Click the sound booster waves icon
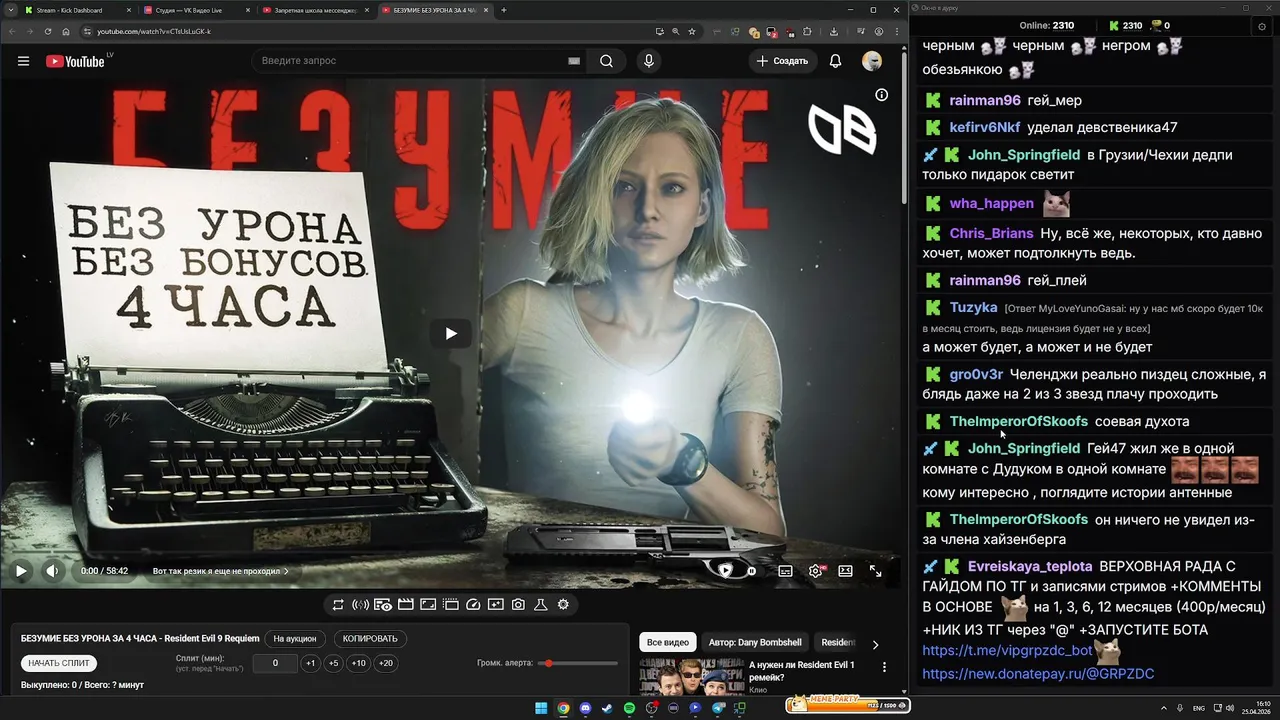Screen dimensions: 1280x720 point(360,604)
